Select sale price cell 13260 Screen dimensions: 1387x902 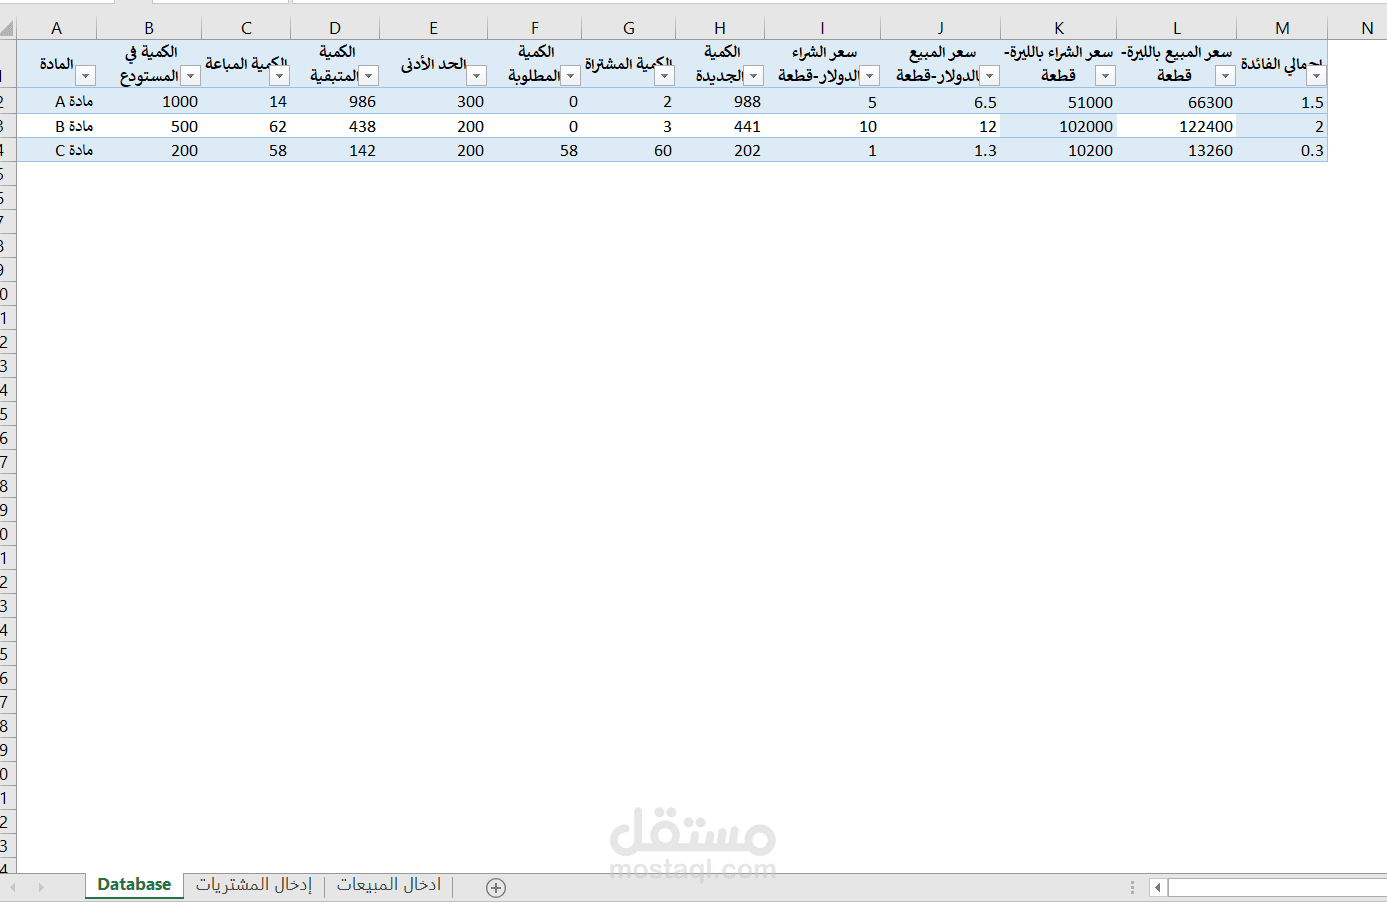[1176, 150]
